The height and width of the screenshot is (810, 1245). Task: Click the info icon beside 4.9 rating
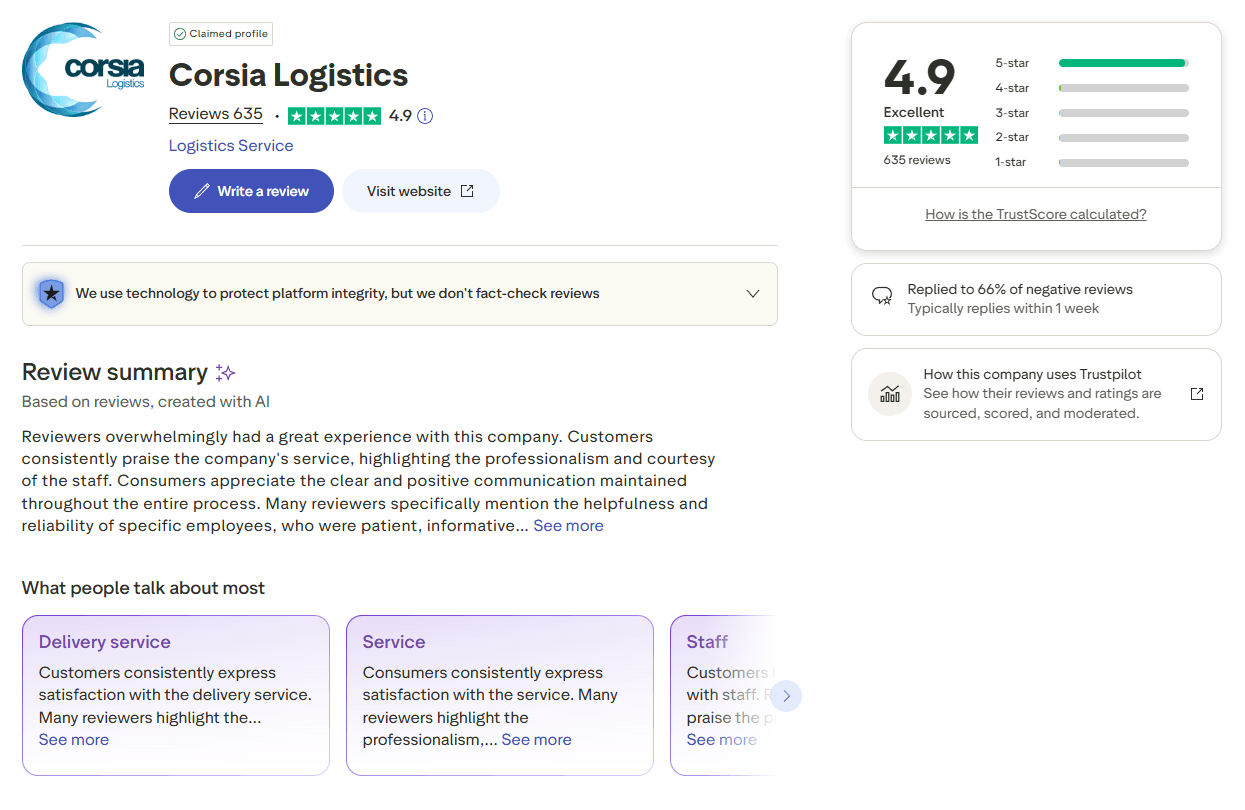coord(425,116)
